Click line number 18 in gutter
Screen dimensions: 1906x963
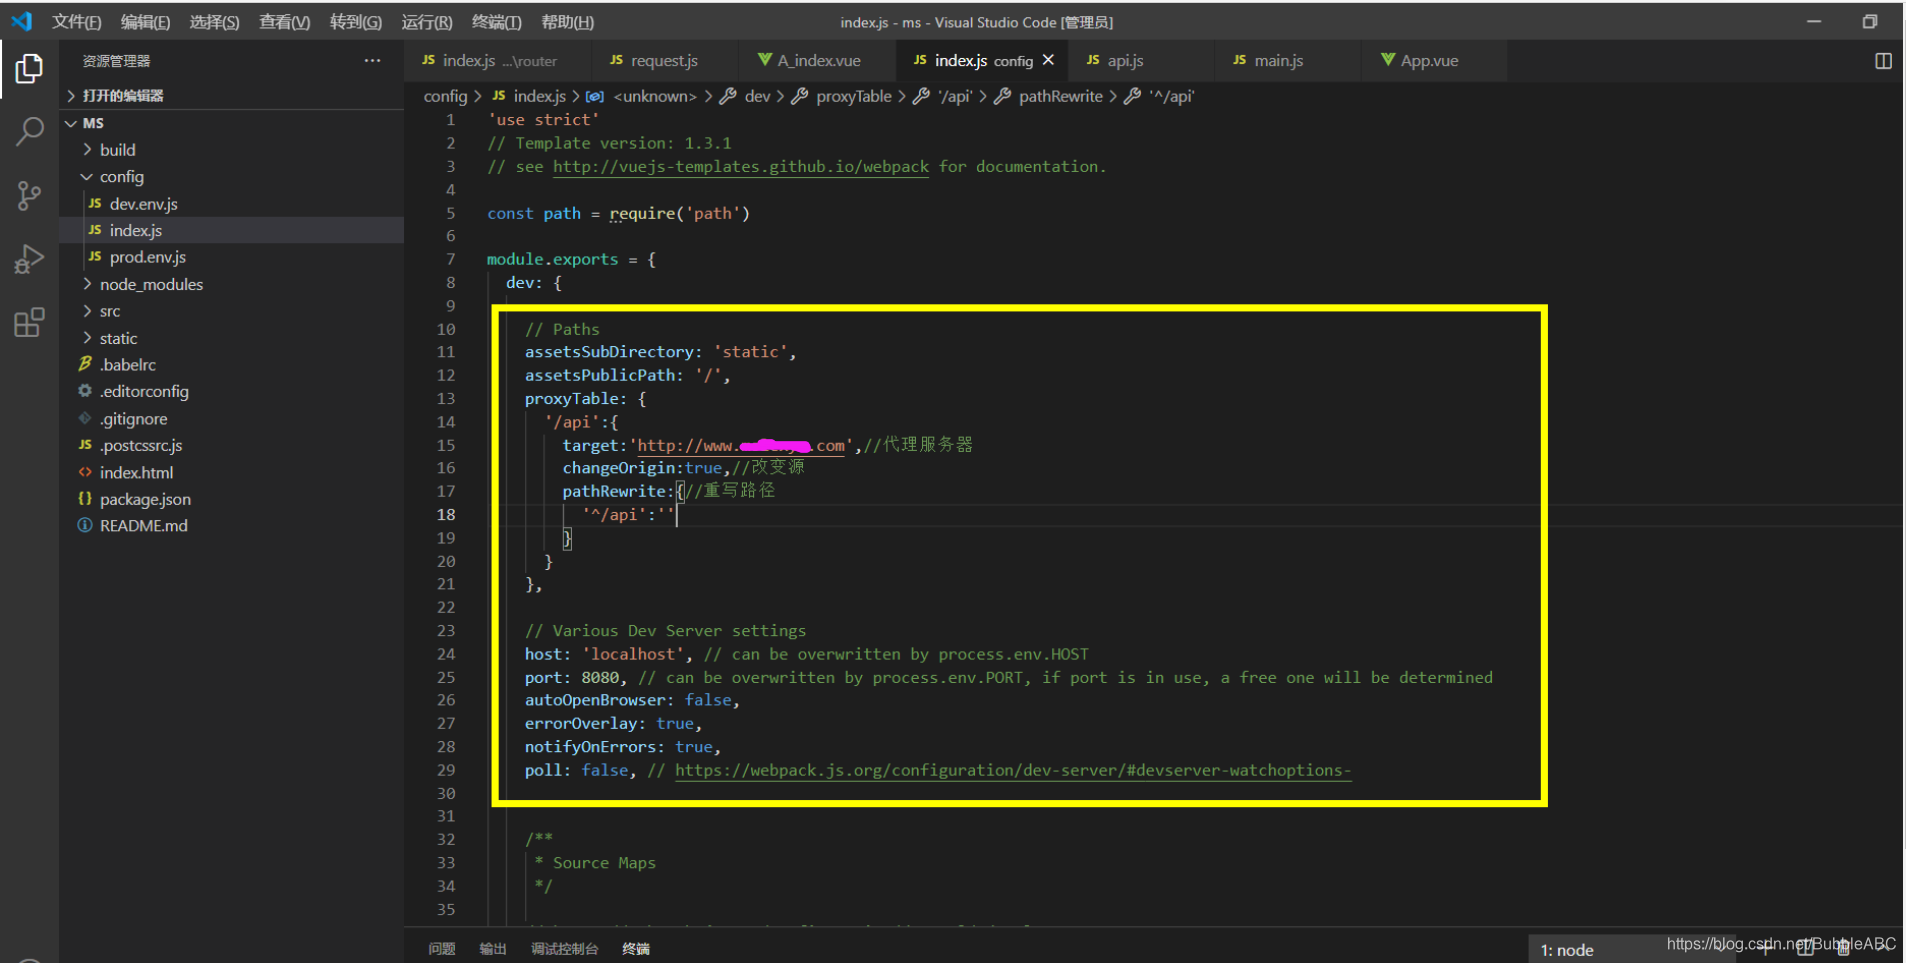pyautogui.click(x=445, y=514)
